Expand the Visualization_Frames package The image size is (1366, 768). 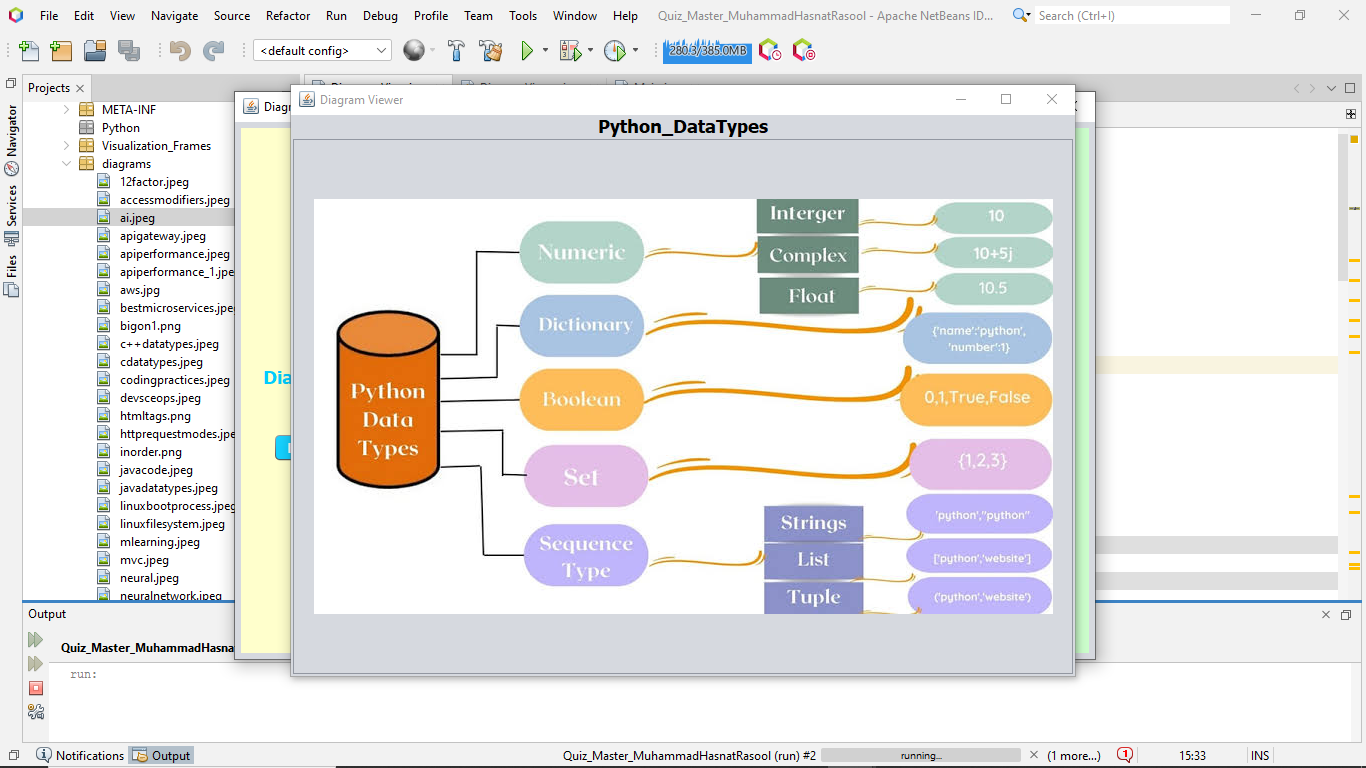(67, 145)
